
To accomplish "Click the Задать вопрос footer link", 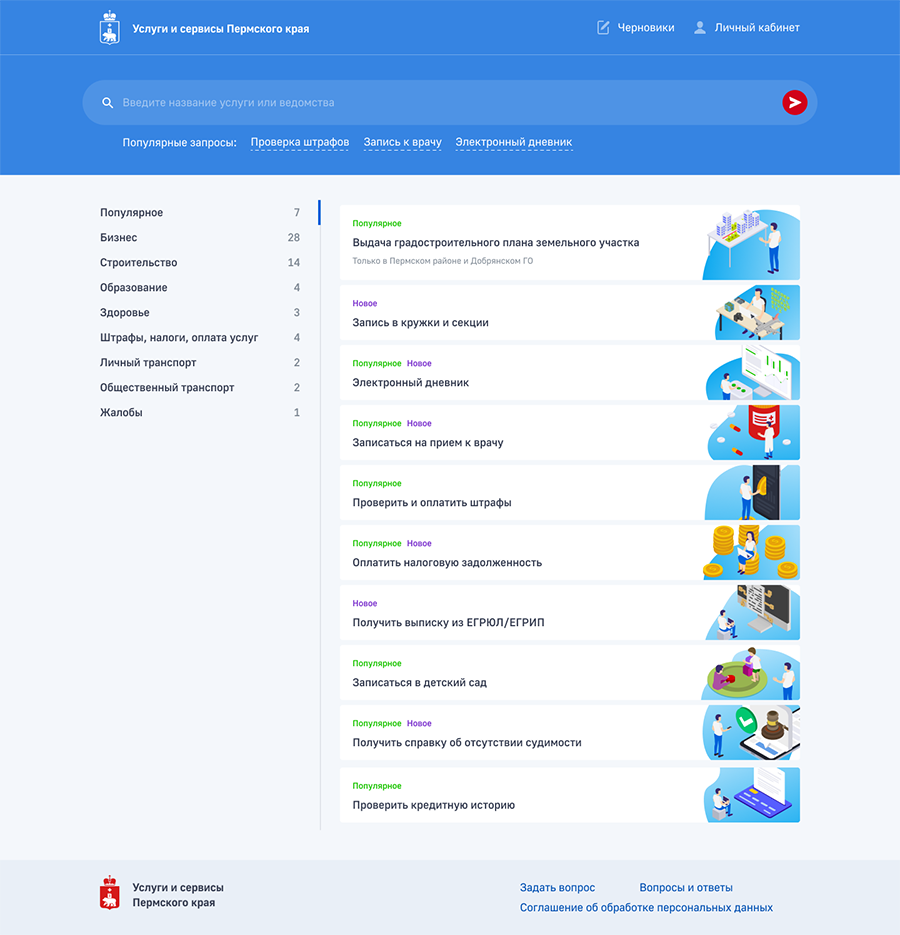I will [x=557, y=887].
